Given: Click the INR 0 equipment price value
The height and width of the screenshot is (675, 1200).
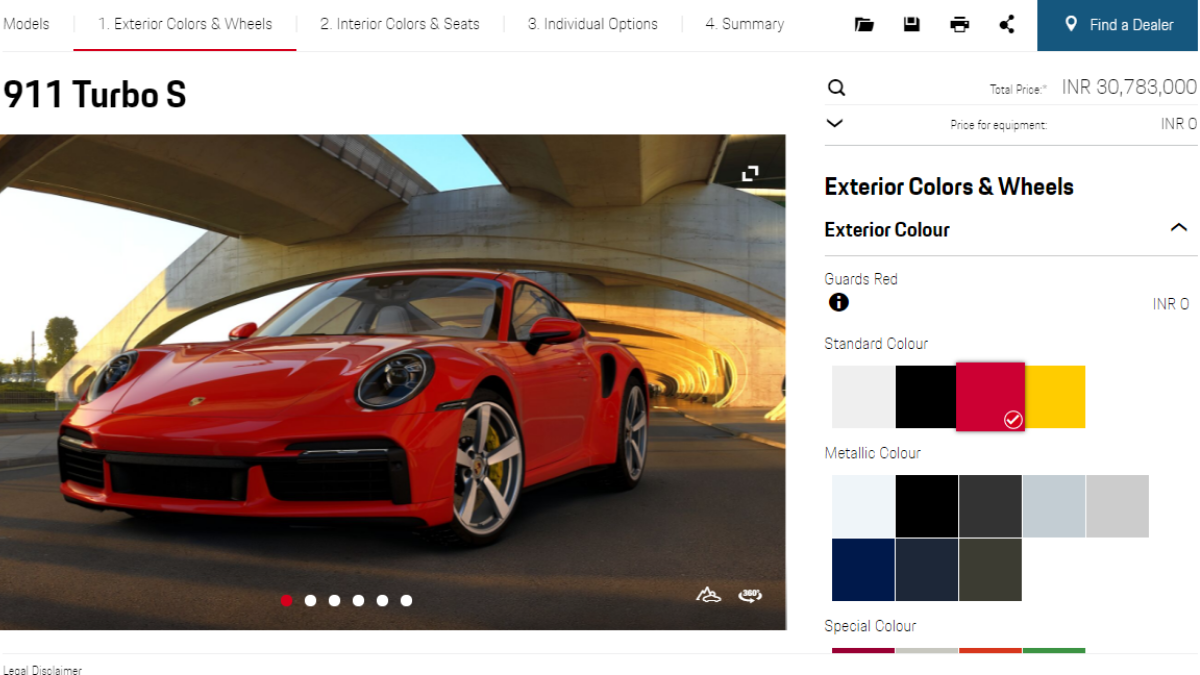Looking at the screenshot, I should [1179, 124].
